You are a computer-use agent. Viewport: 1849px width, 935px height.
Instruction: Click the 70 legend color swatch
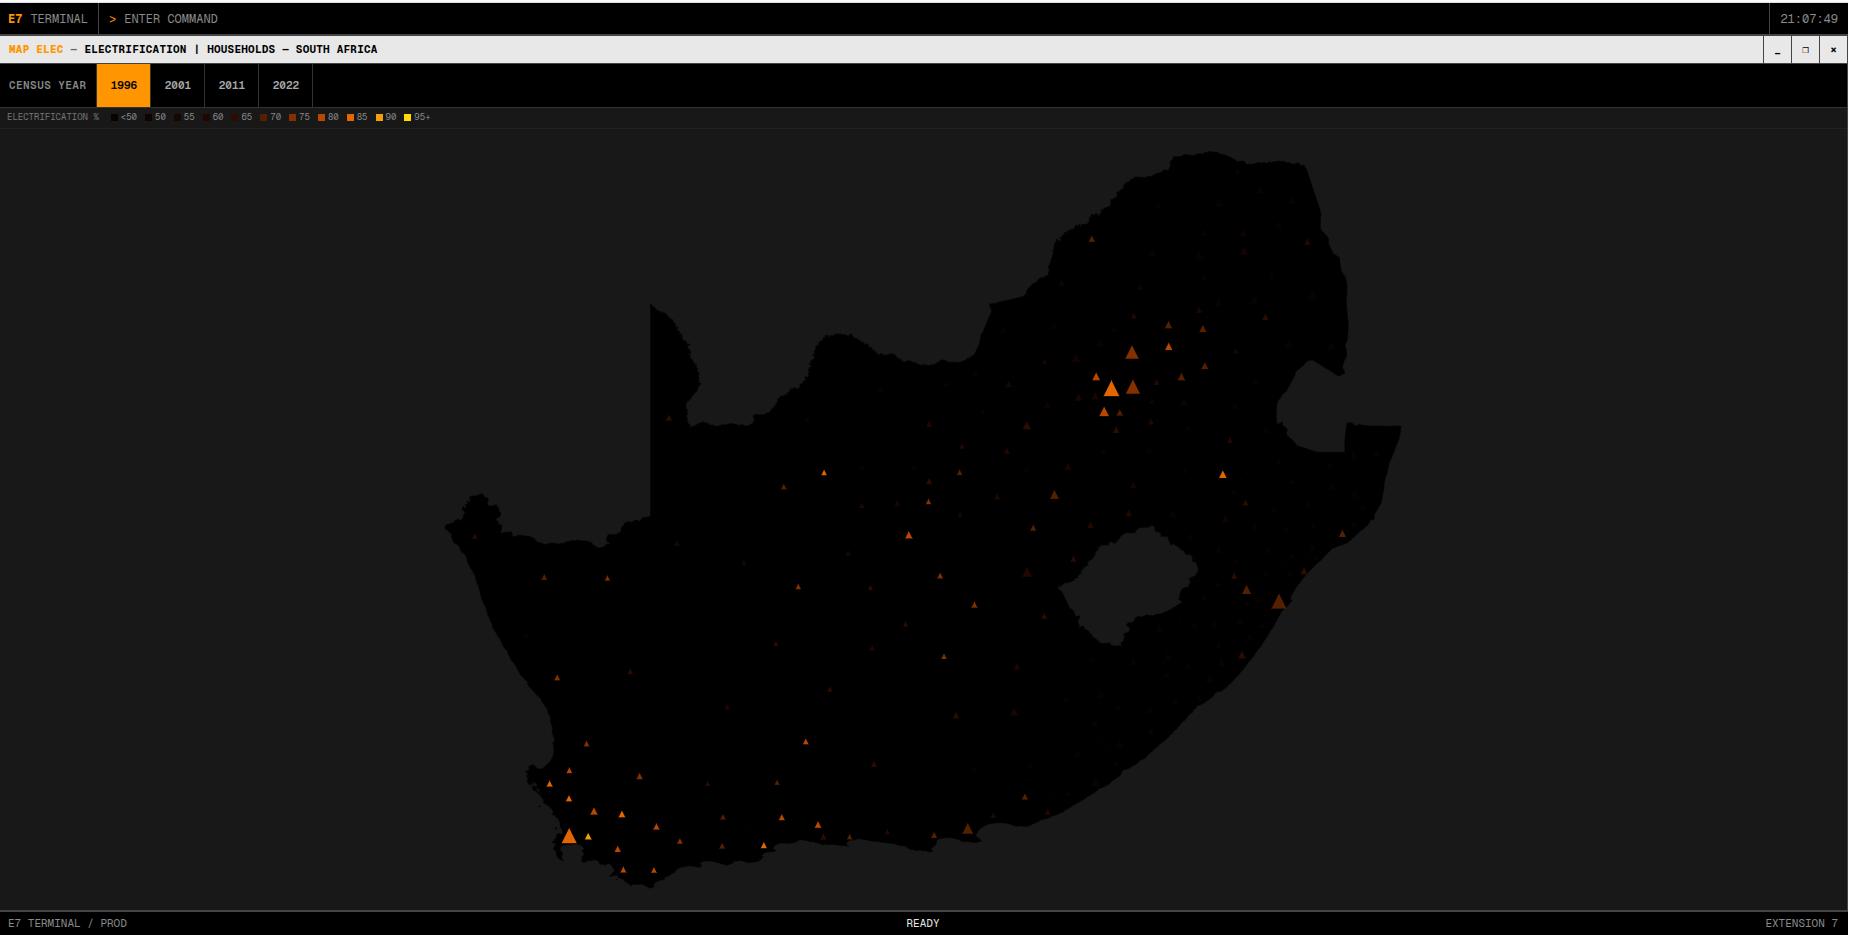[264, 117]
